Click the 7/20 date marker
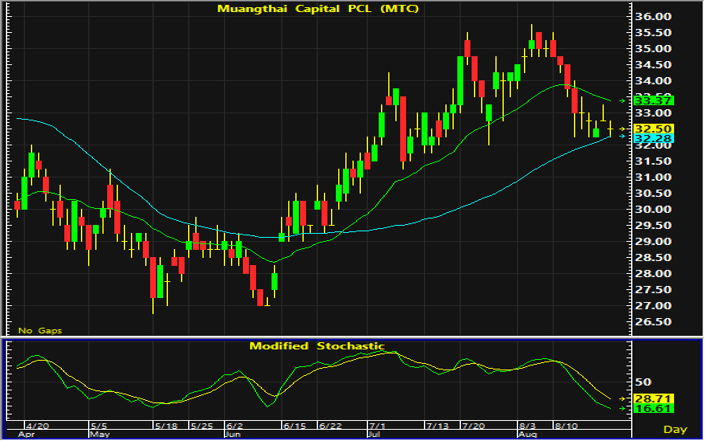This screenshot has width=705, height=441. (474, 426)
